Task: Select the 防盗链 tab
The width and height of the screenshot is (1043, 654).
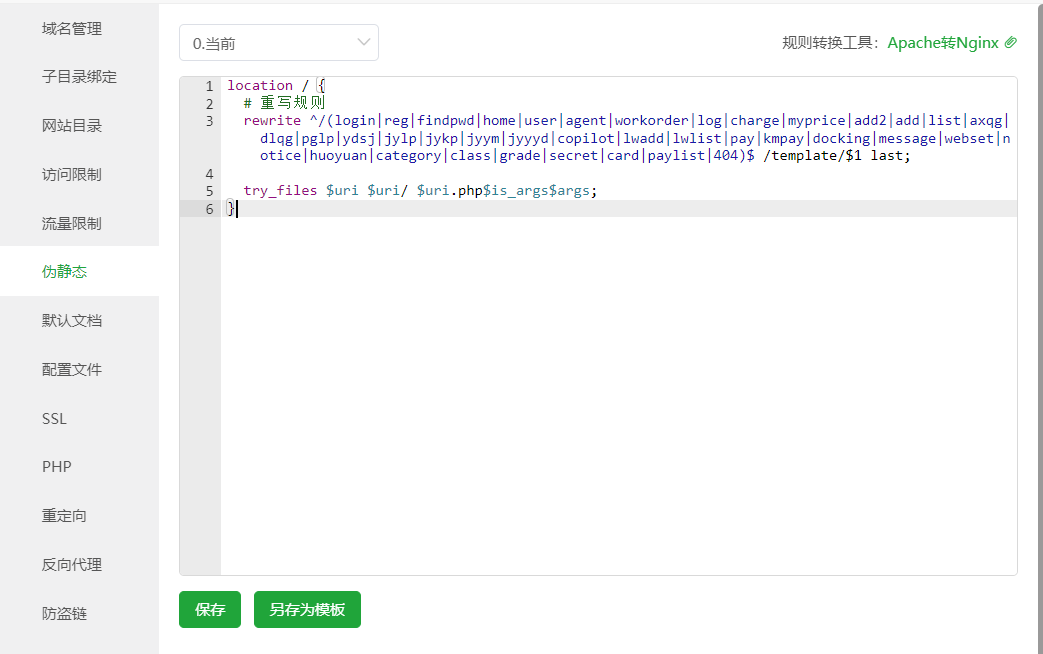Action: point(64,613)
